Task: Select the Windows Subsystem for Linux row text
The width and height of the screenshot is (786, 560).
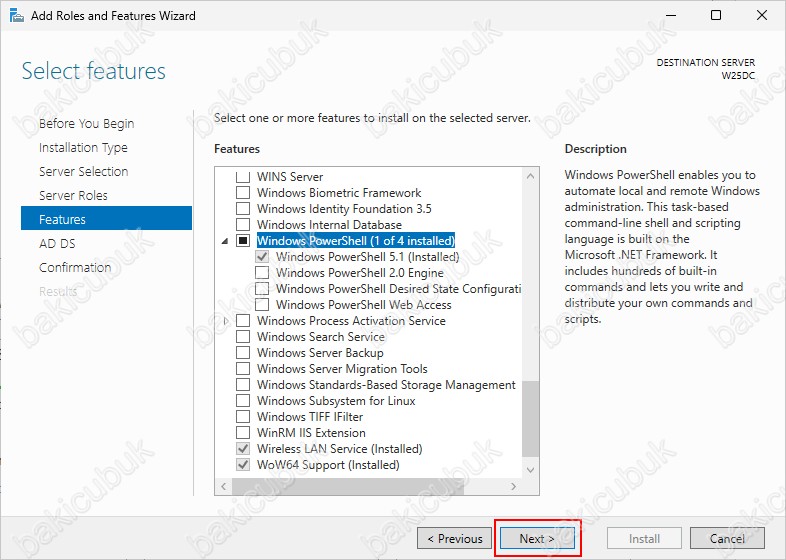Action: point(336,401)
